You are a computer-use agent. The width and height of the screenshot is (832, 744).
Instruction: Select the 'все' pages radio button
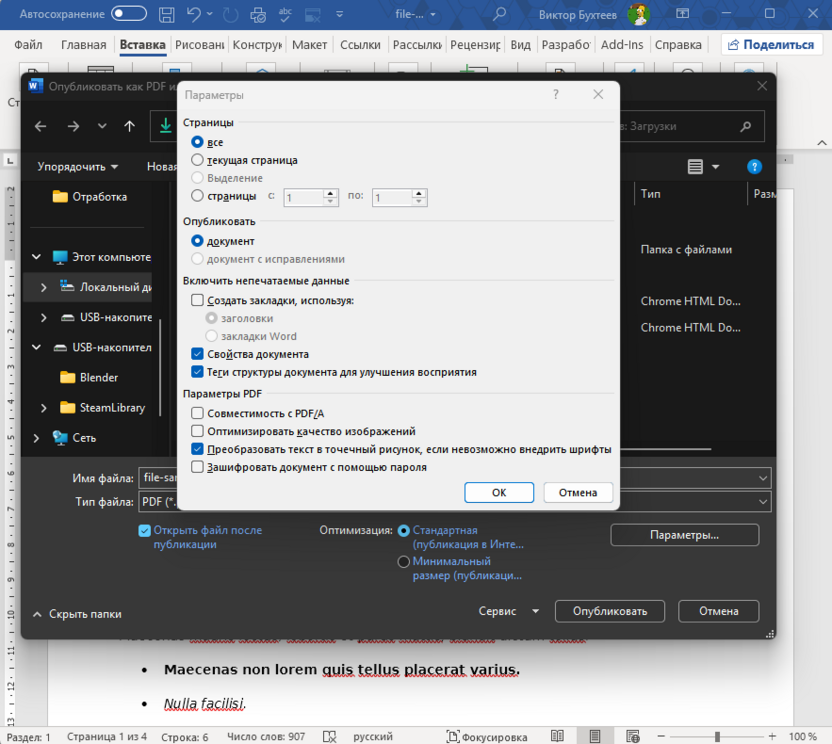click(197, 142)
